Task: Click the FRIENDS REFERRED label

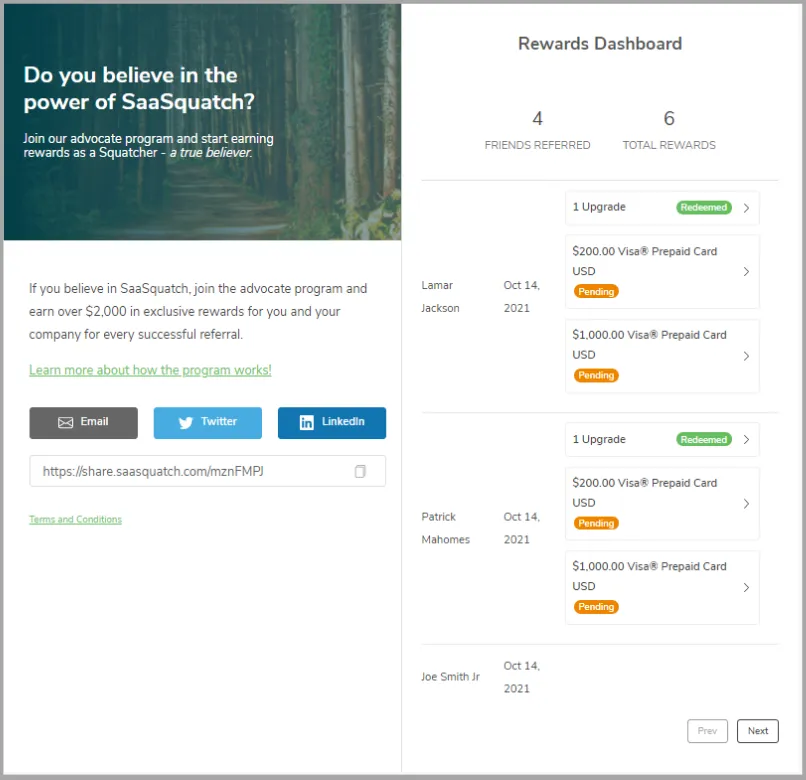Action: (537, 145)
